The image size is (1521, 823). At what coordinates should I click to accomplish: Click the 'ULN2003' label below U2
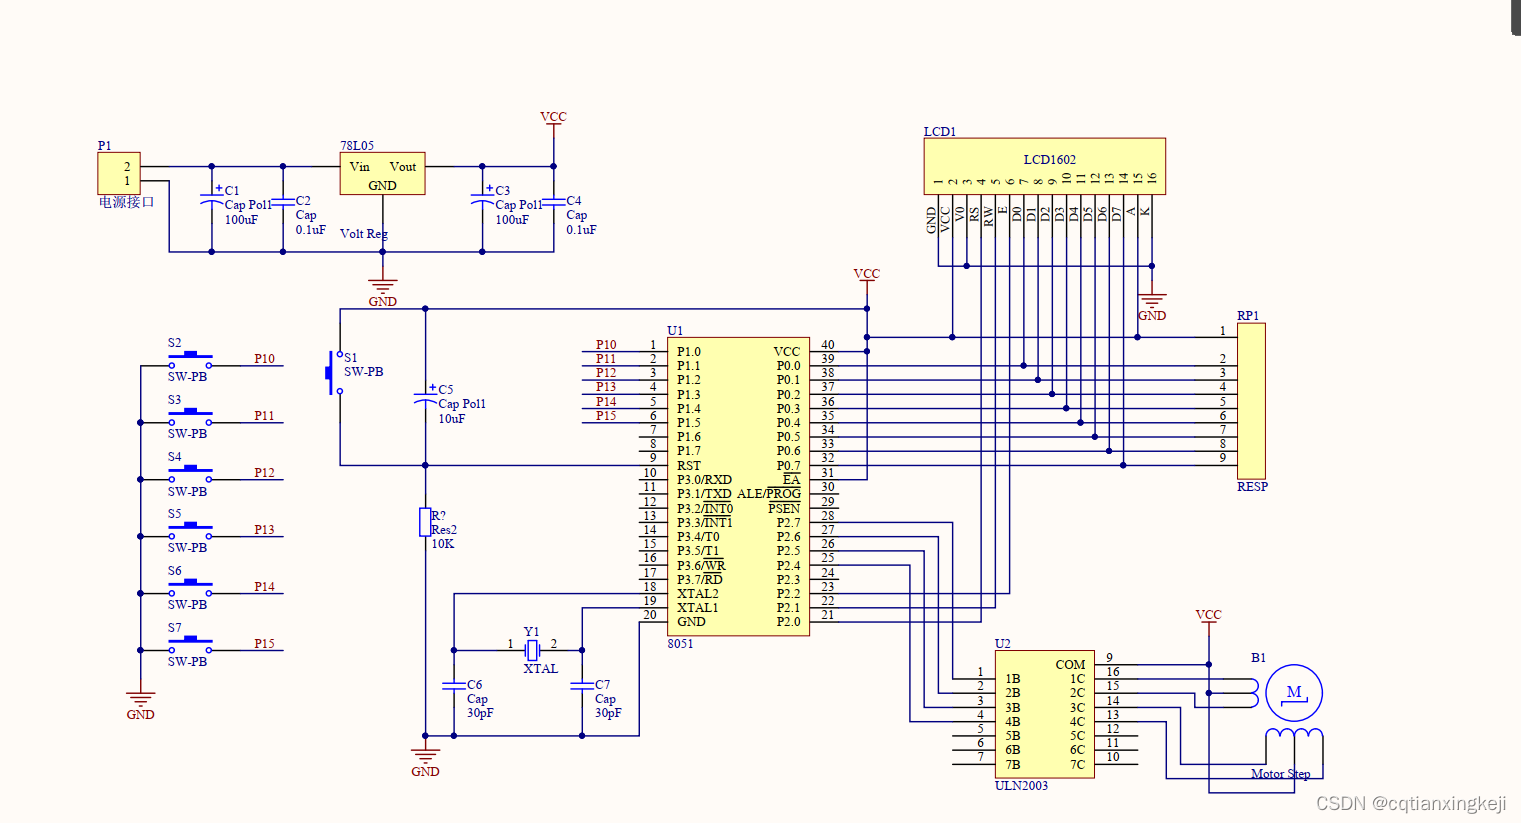coord(1022,786)
